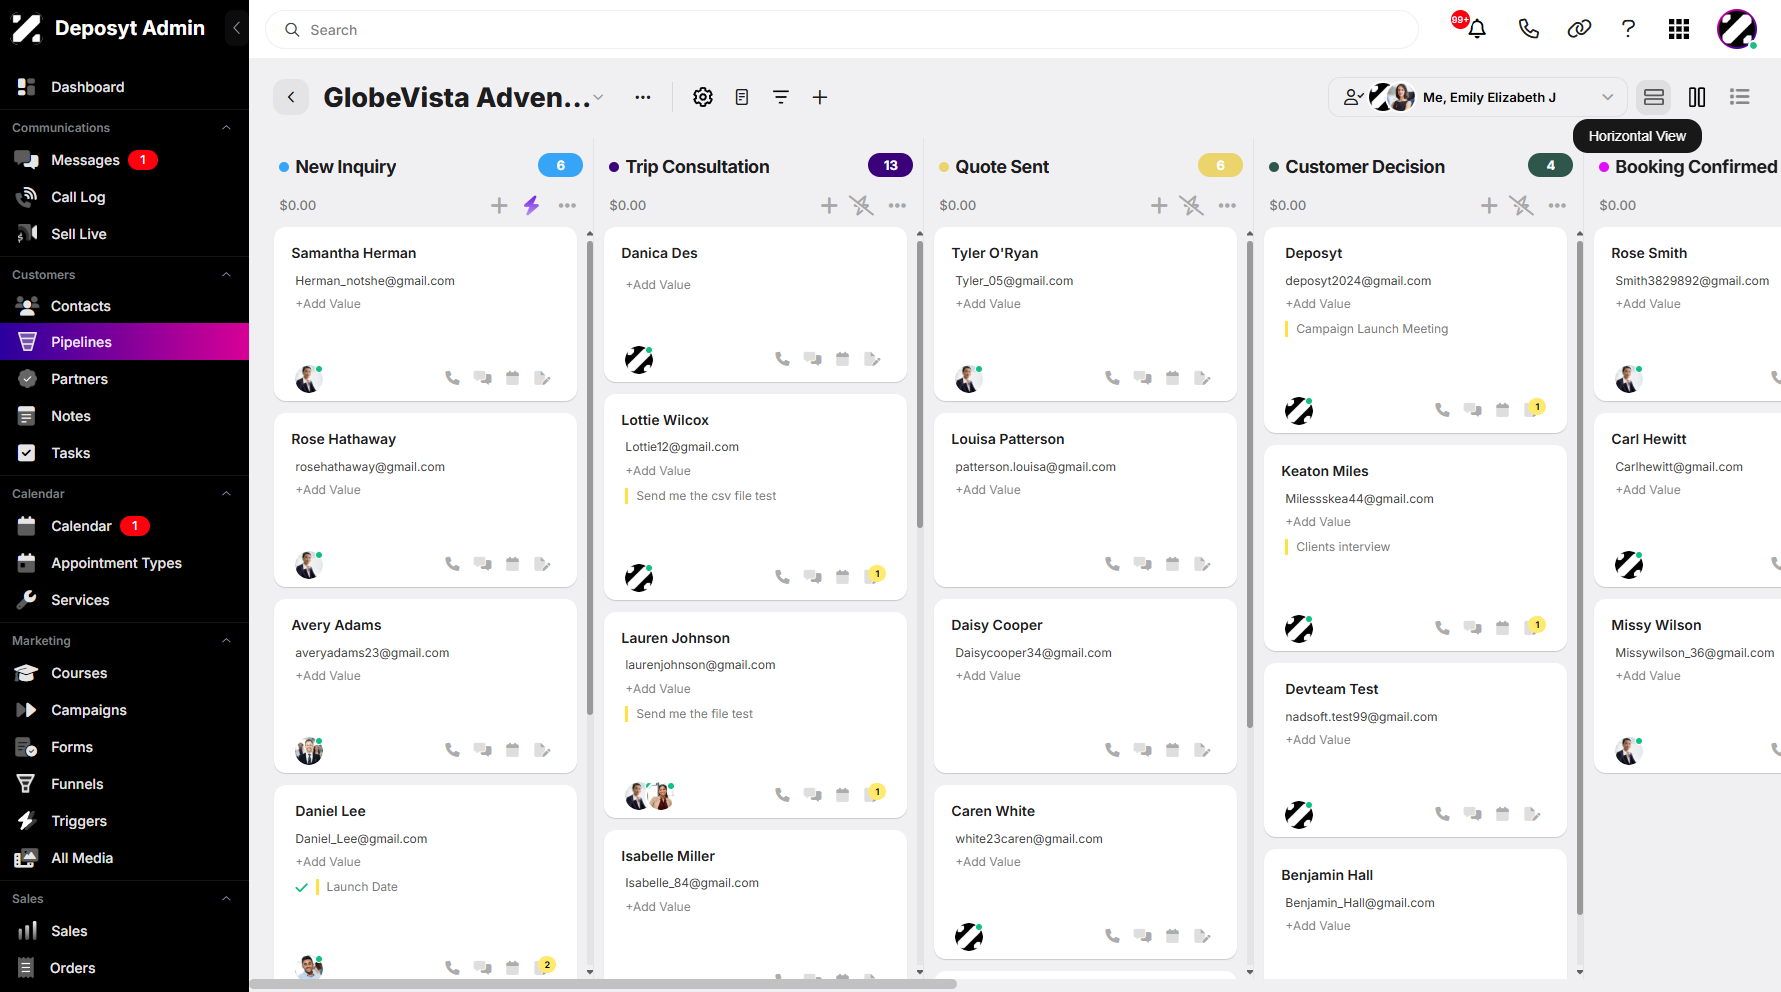Collapse the Deposyt Admin sidebar
This screenshot has width=1781, height=992.
pos(237,28)
